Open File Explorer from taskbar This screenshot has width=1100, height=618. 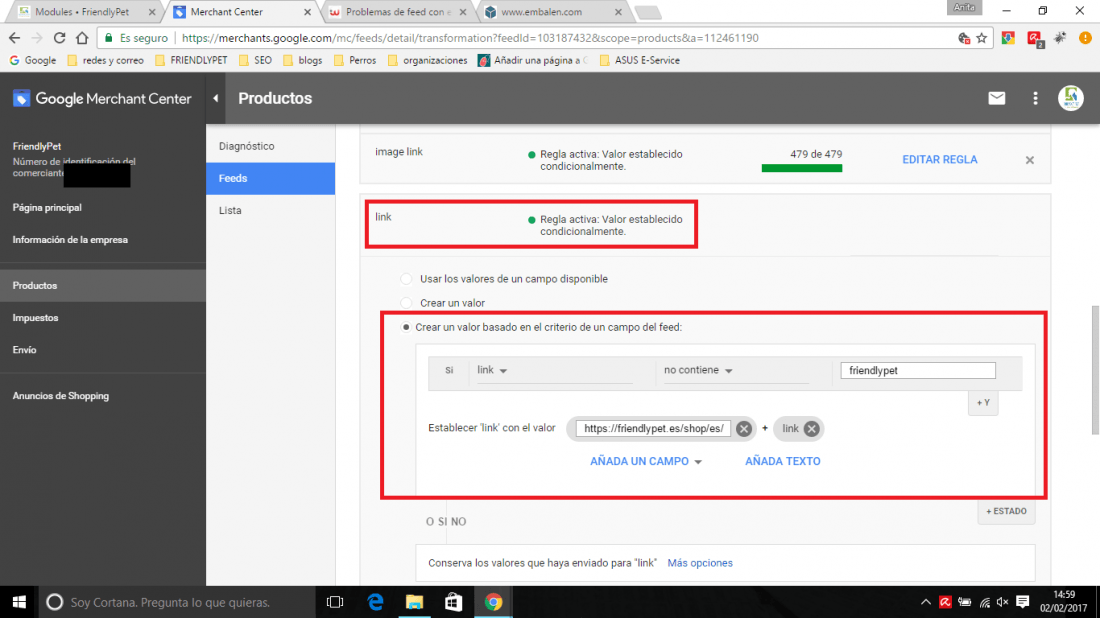click(415, 602)
